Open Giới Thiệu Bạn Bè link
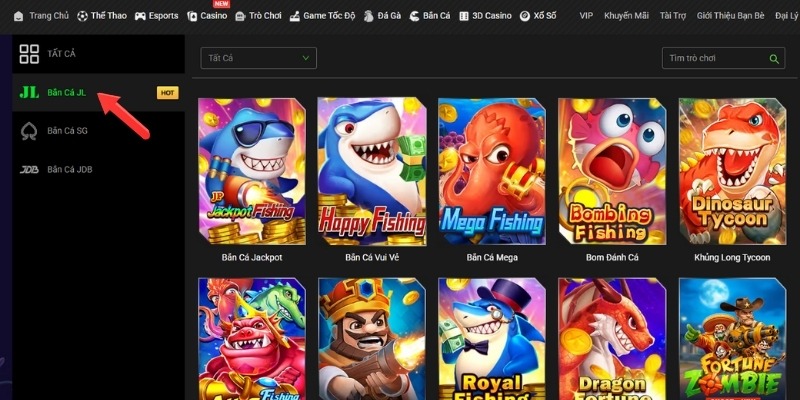This screenshot has height=400, width=800. [730, 16]
